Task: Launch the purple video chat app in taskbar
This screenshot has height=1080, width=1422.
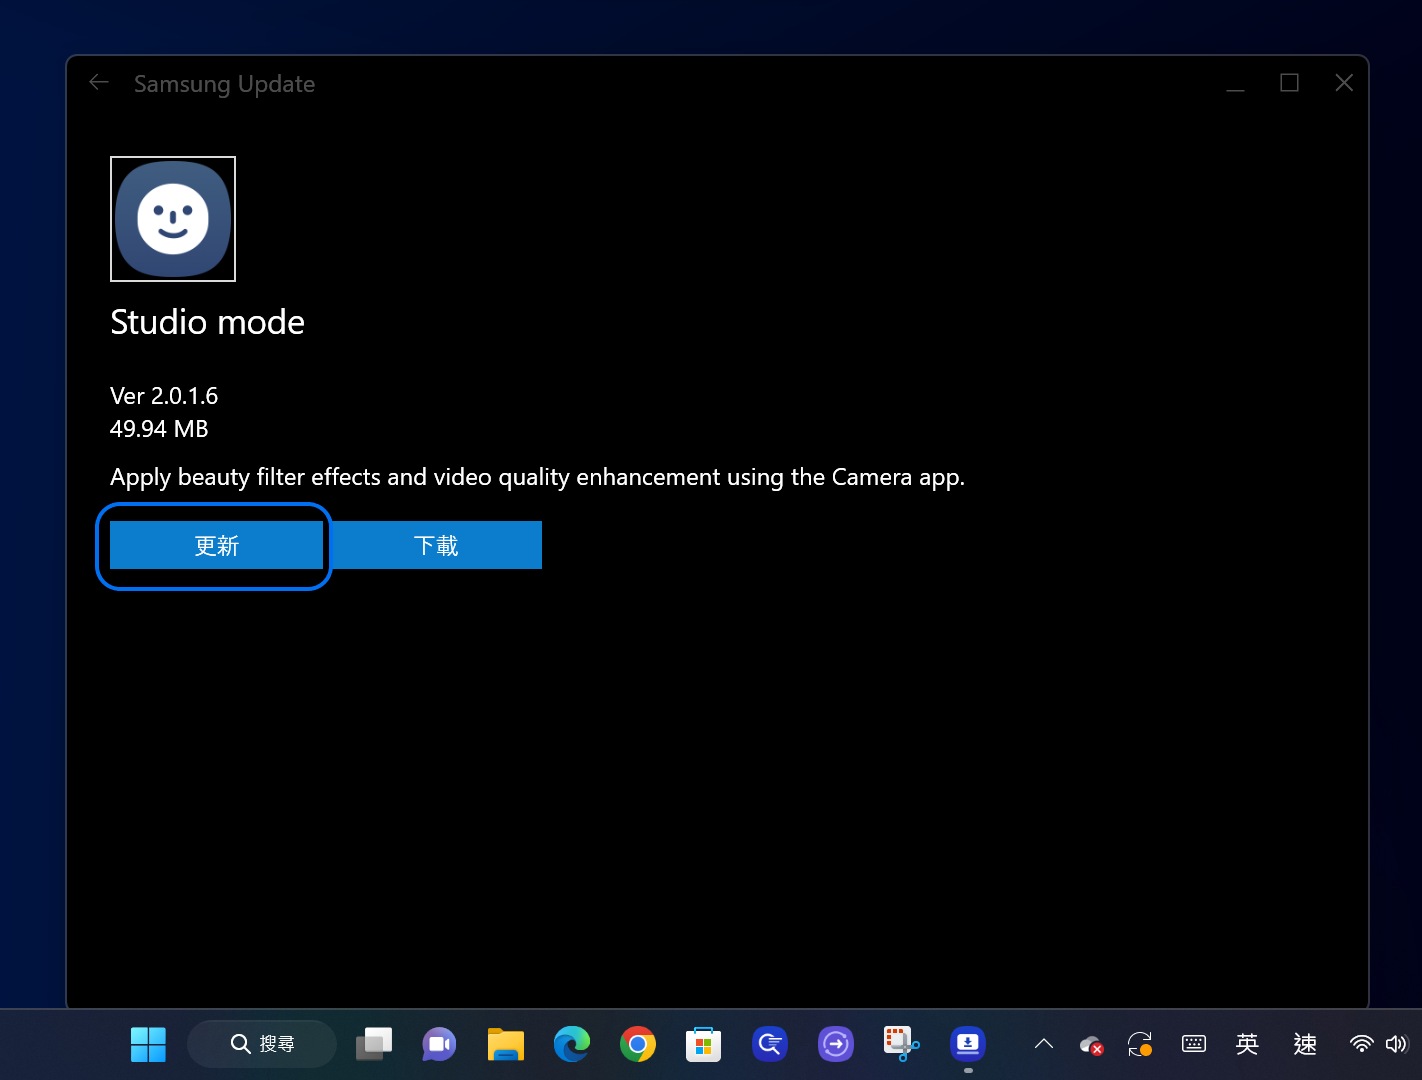Action: click(x=439, y=1044)
